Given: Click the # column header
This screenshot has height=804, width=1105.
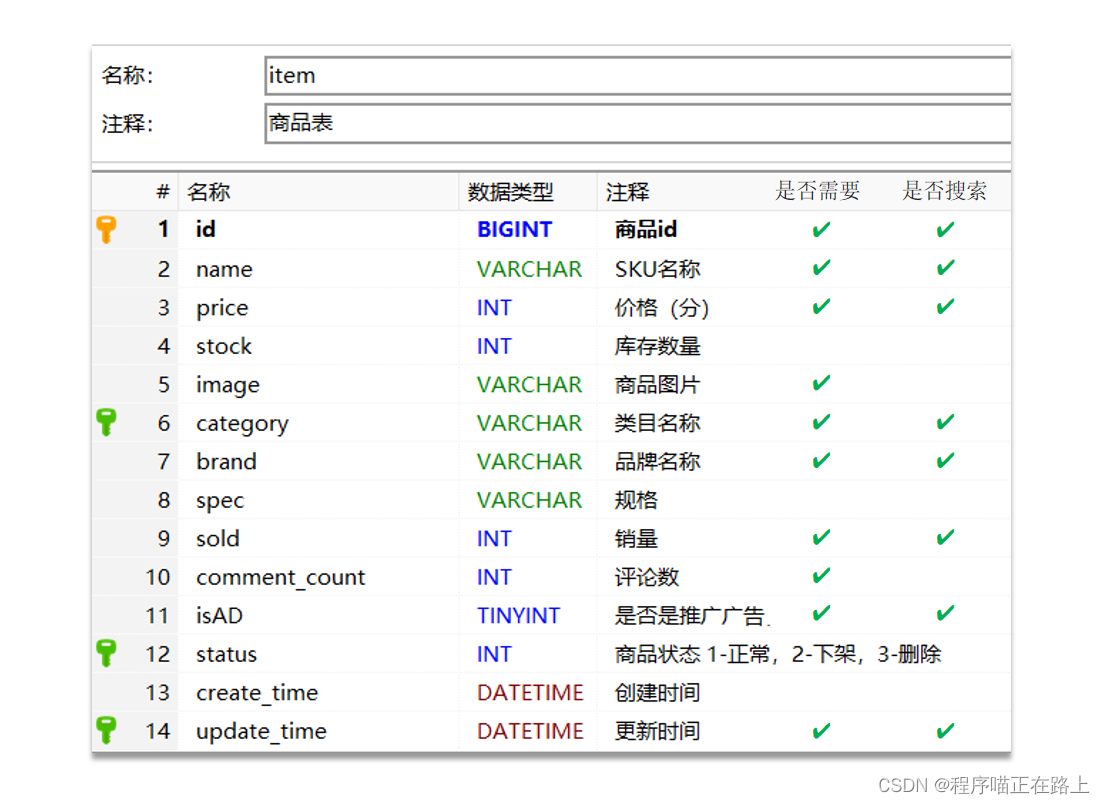Looking at the screenshot, I should [x=163, y=192].
